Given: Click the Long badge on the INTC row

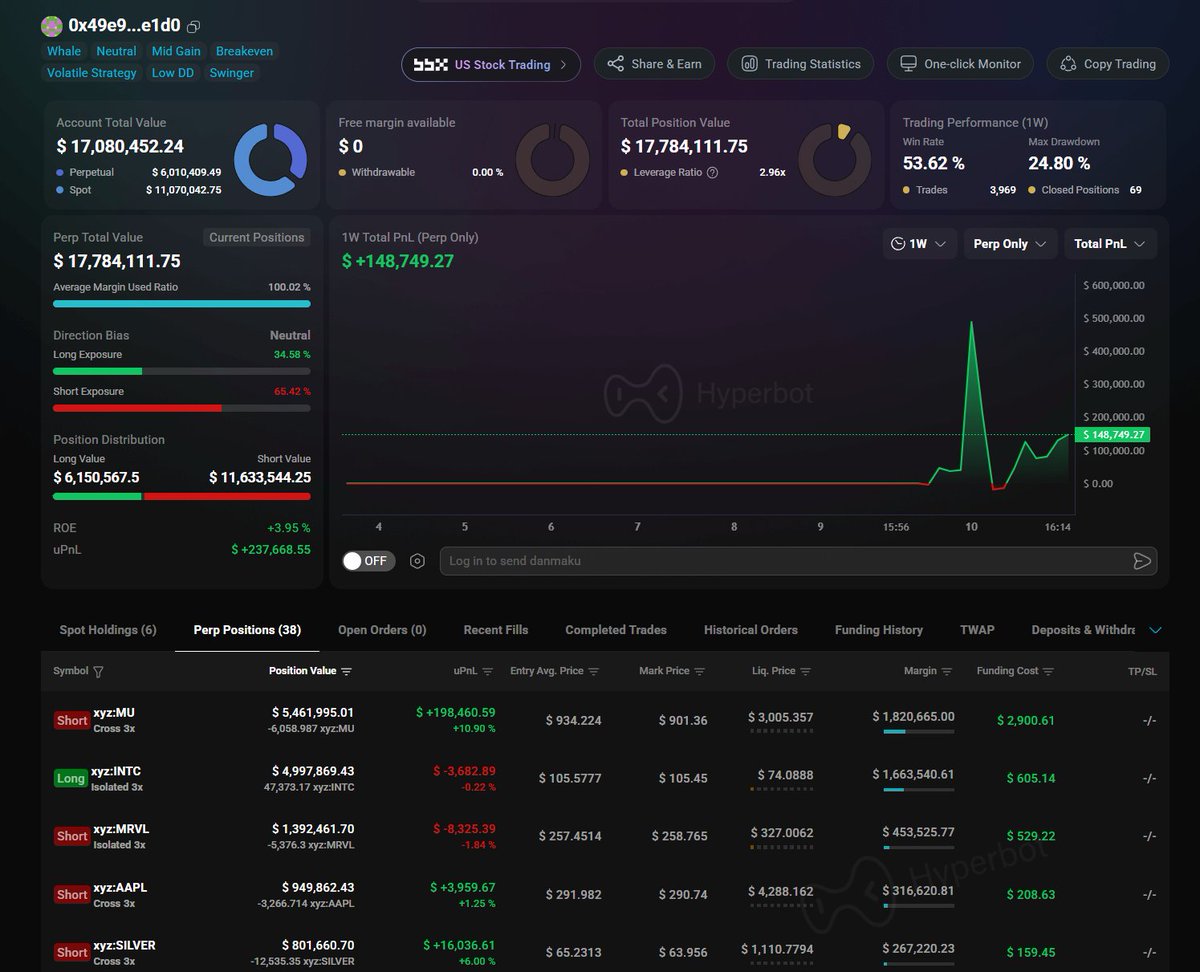Looking at the screenshot, I should 71,778.
